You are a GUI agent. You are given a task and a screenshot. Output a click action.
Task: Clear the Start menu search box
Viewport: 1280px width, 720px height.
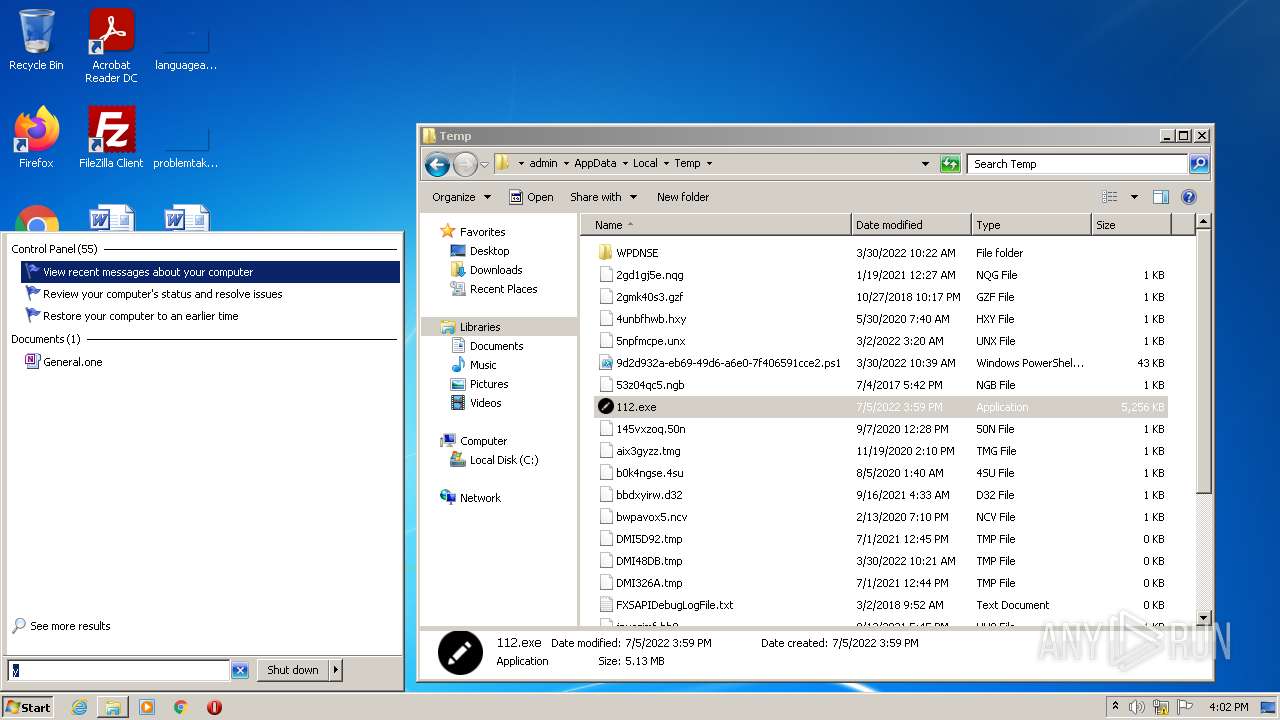coord(240,671)
